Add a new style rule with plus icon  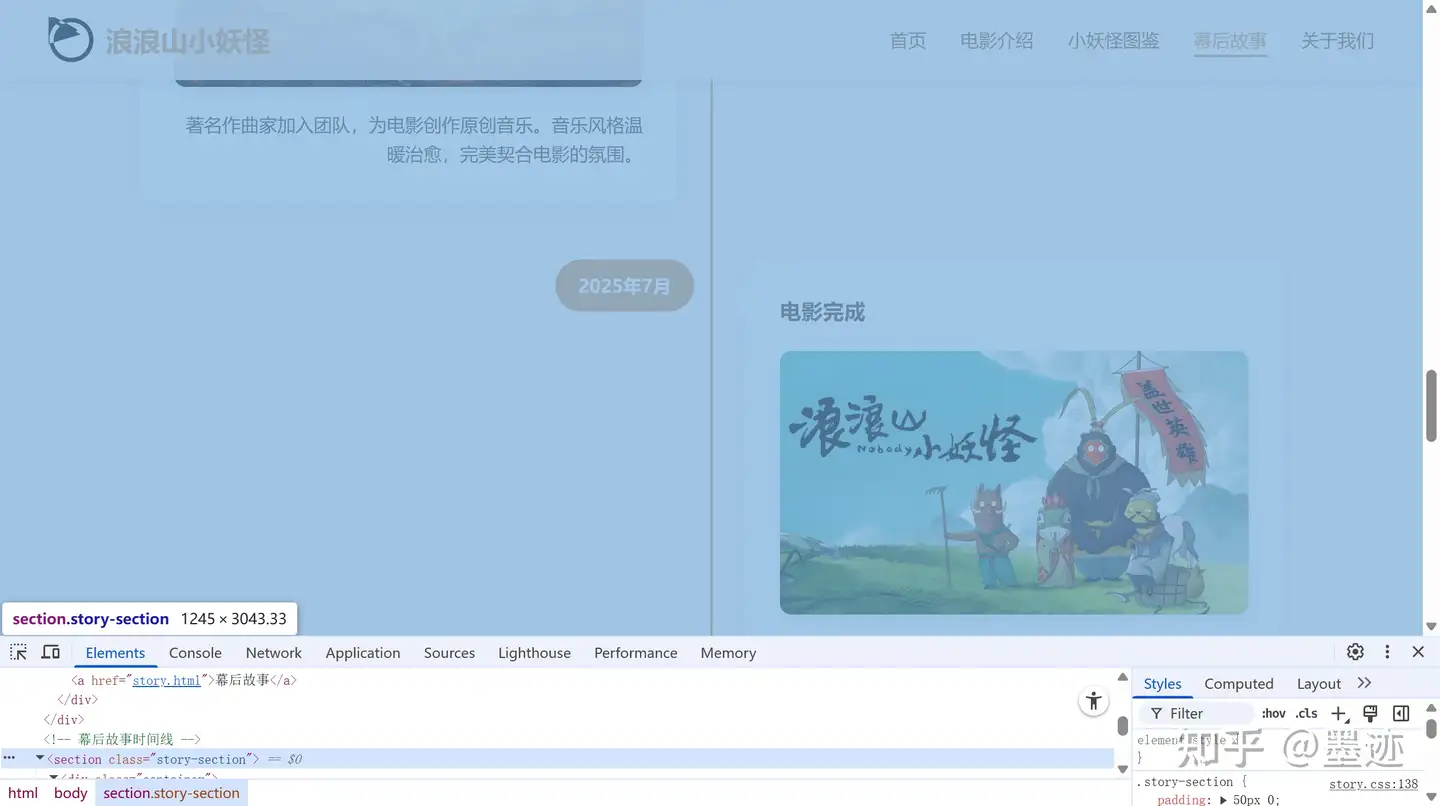1339,713
